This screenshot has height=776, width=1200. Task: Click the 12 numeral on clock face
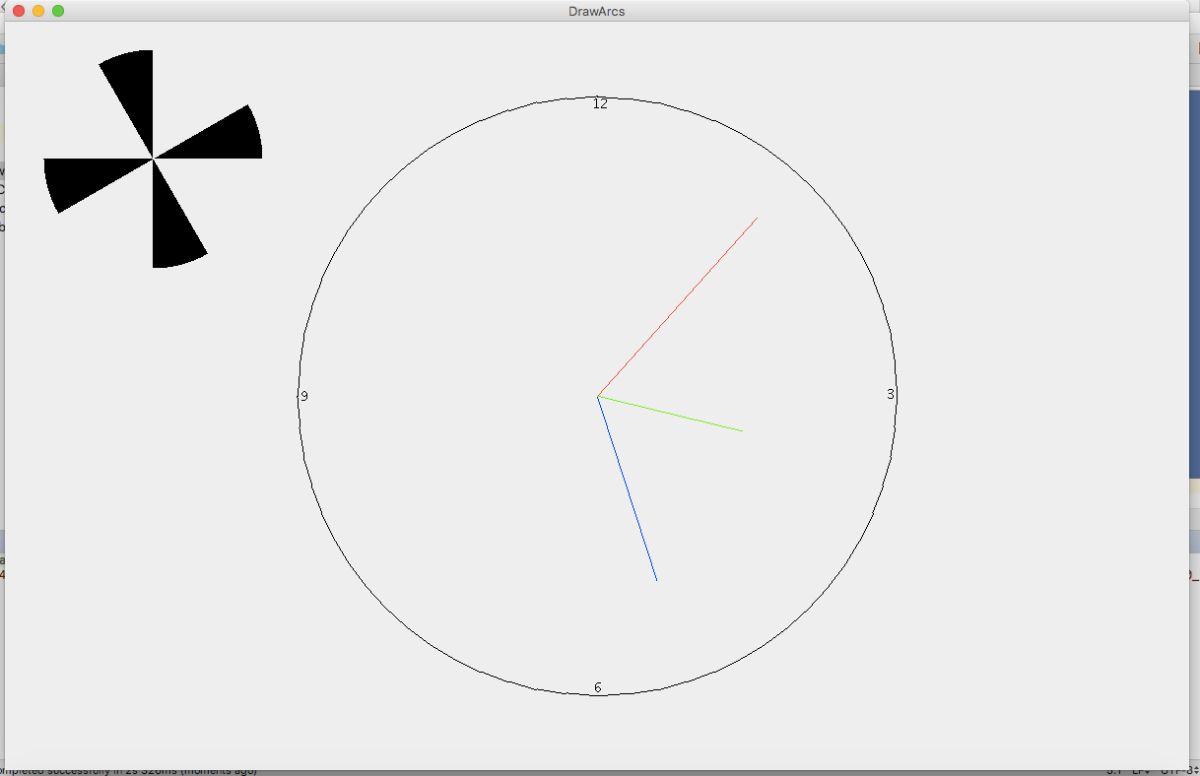point(600,103)
